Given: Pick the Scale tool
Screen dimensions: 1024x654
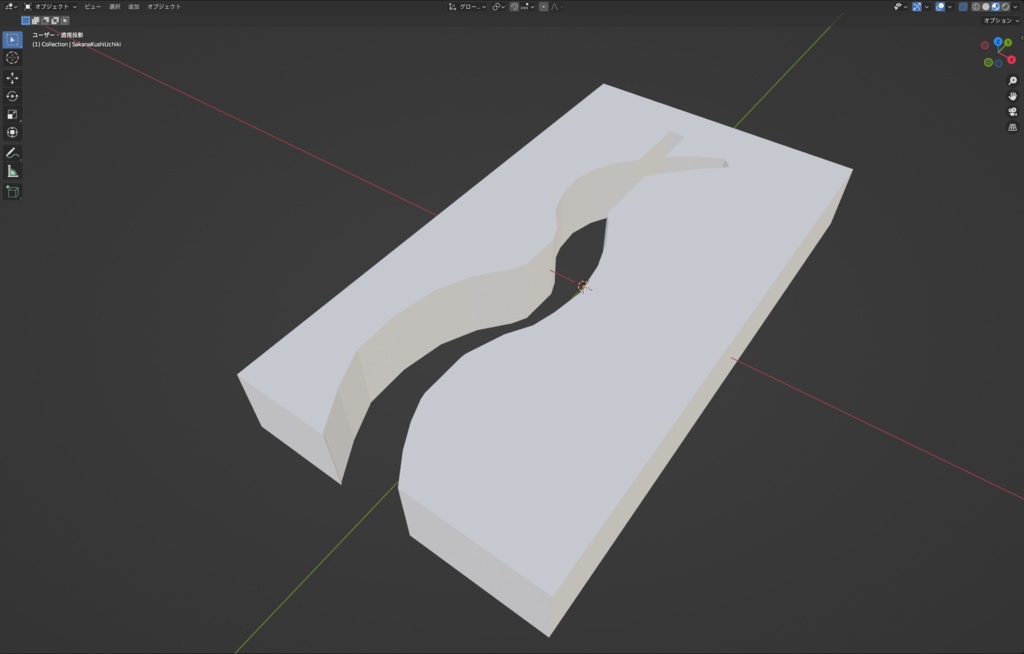Looking at the screenshot, I should click(12, 114).
